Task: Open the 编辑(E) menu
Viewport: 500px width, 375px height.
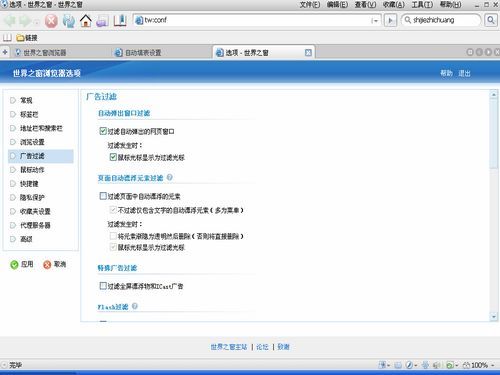Action: (337, 5)
